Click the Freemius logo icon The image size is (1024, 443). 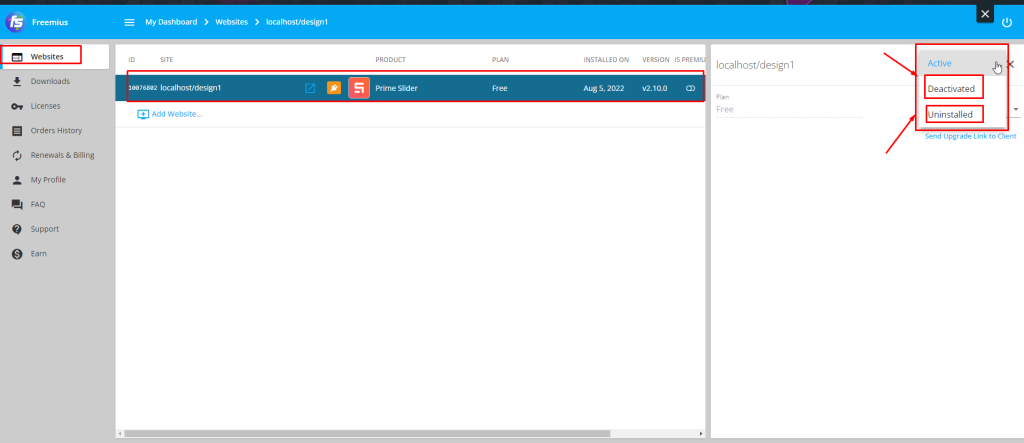coord(16,22)
